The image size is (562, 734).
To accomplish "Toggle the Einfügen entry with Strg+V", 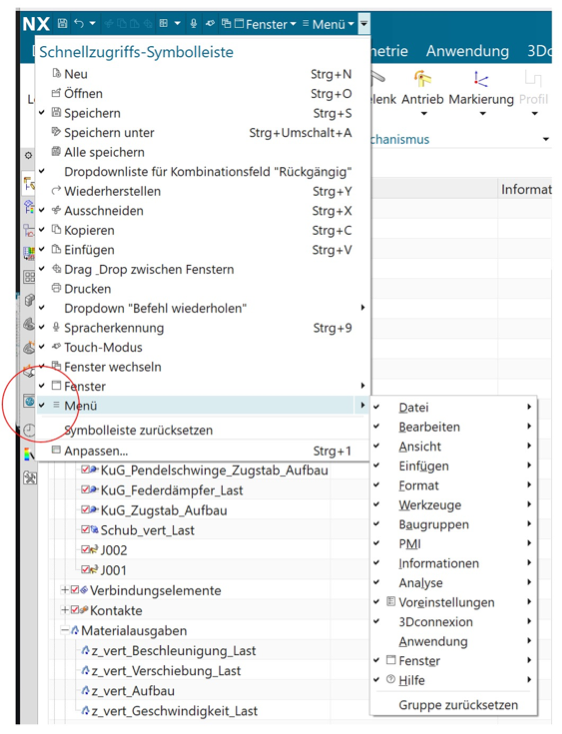I will point(203,250).
